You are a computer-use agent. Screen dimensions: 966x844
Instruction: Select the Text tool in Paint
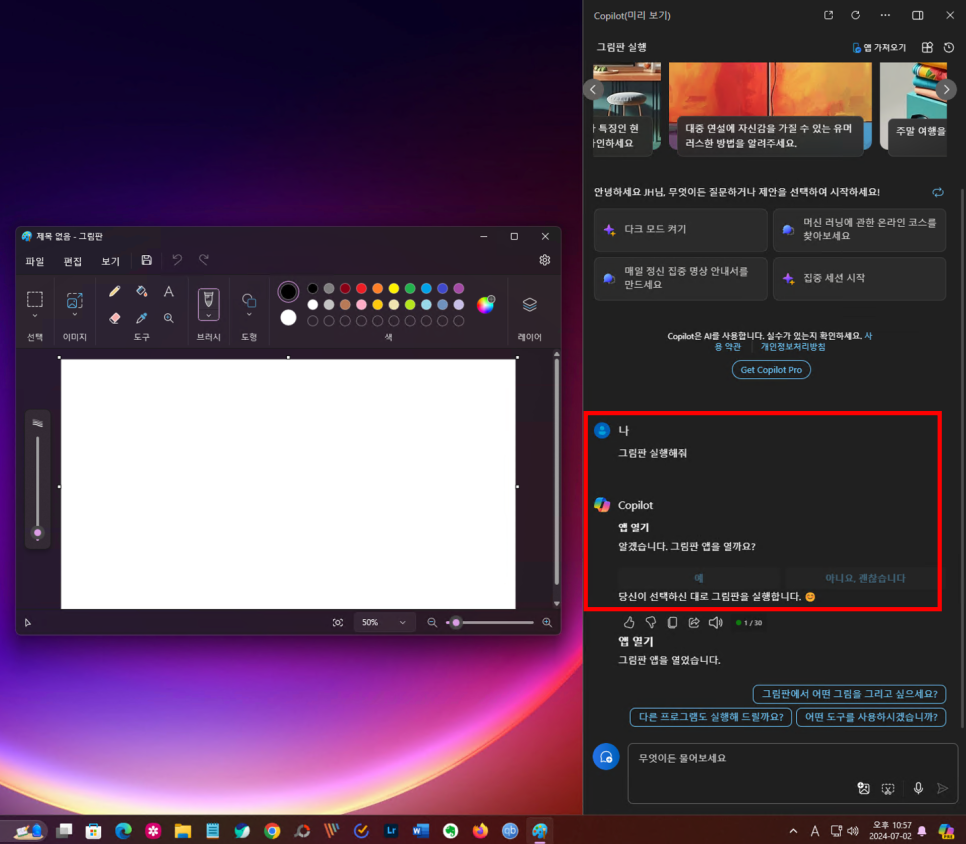(168, 291)
